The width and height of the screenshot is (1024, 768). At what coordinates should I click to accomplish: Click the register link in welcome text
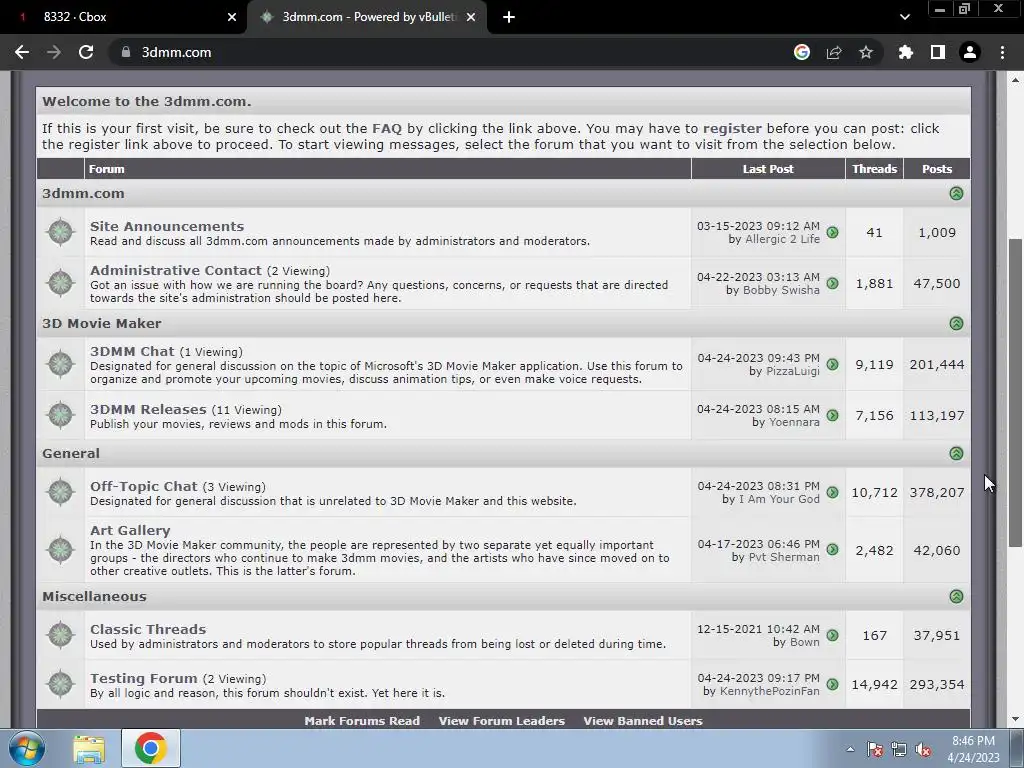[x=732, y=129]
